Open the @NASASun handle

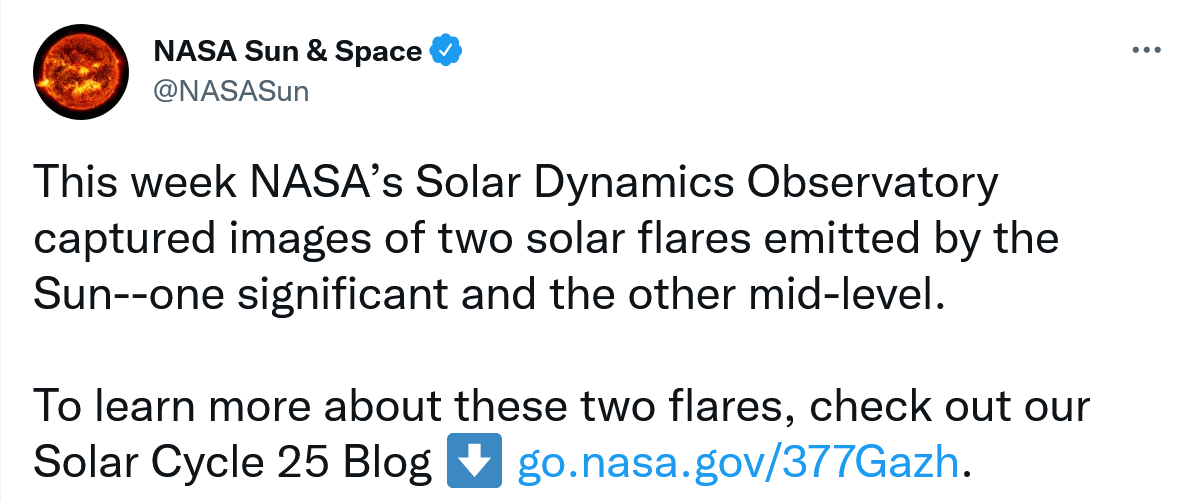pos(231,92)
